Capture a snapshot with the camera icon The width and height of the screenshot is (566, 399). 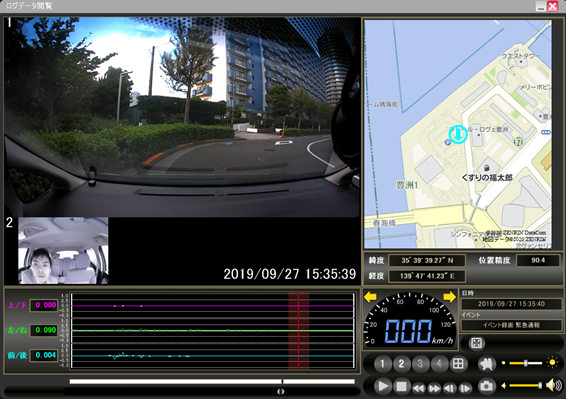[487, 386]
